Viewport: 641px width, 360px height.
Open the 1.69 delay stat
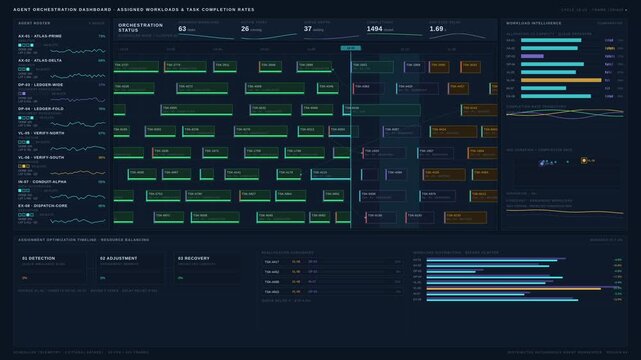tap(457, 30)
